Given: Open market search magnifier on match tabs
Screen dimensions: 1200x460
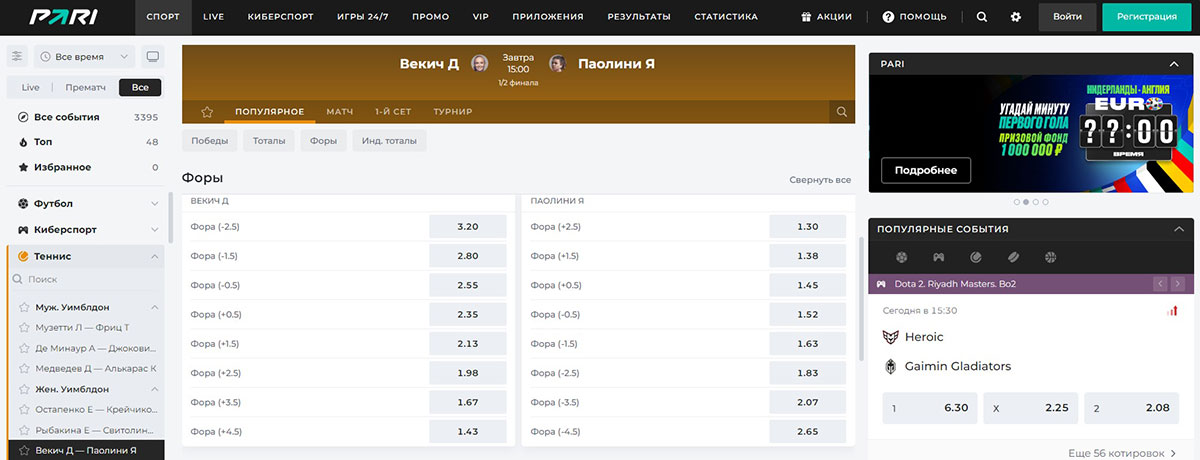Looking at the screenshot, I should (x=842, y=112).
